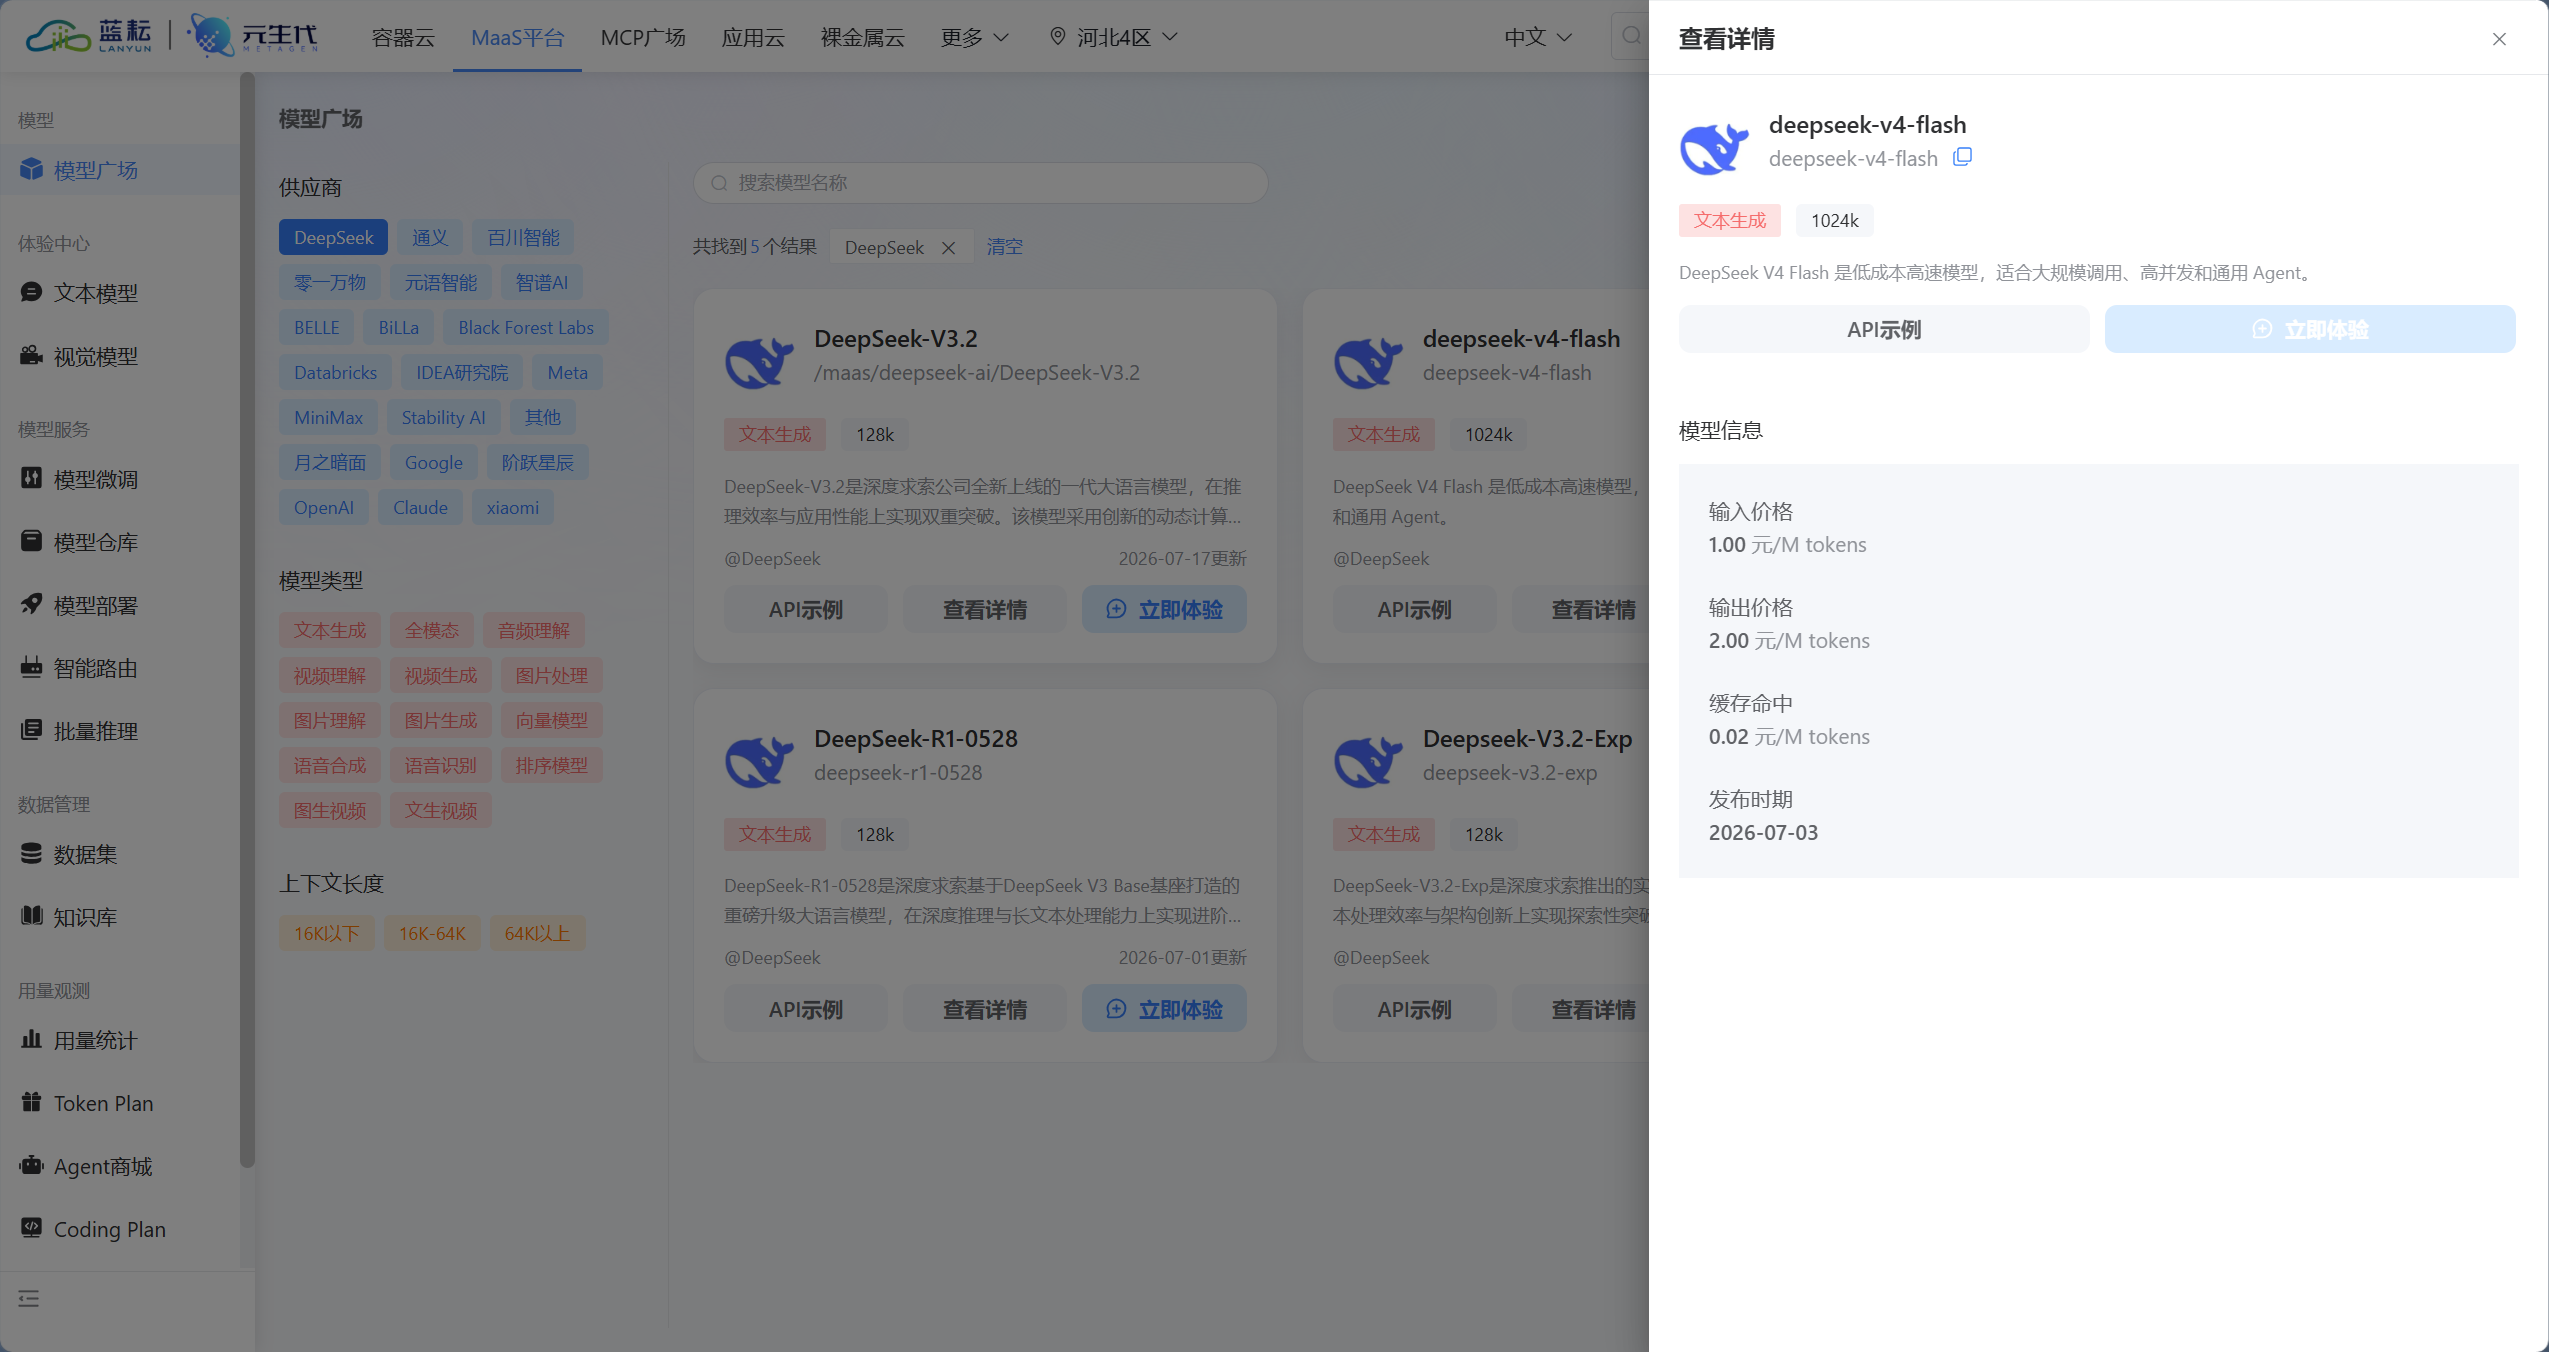
Task: Toggle the 全模态 model type filter
Action: point(432,630)
